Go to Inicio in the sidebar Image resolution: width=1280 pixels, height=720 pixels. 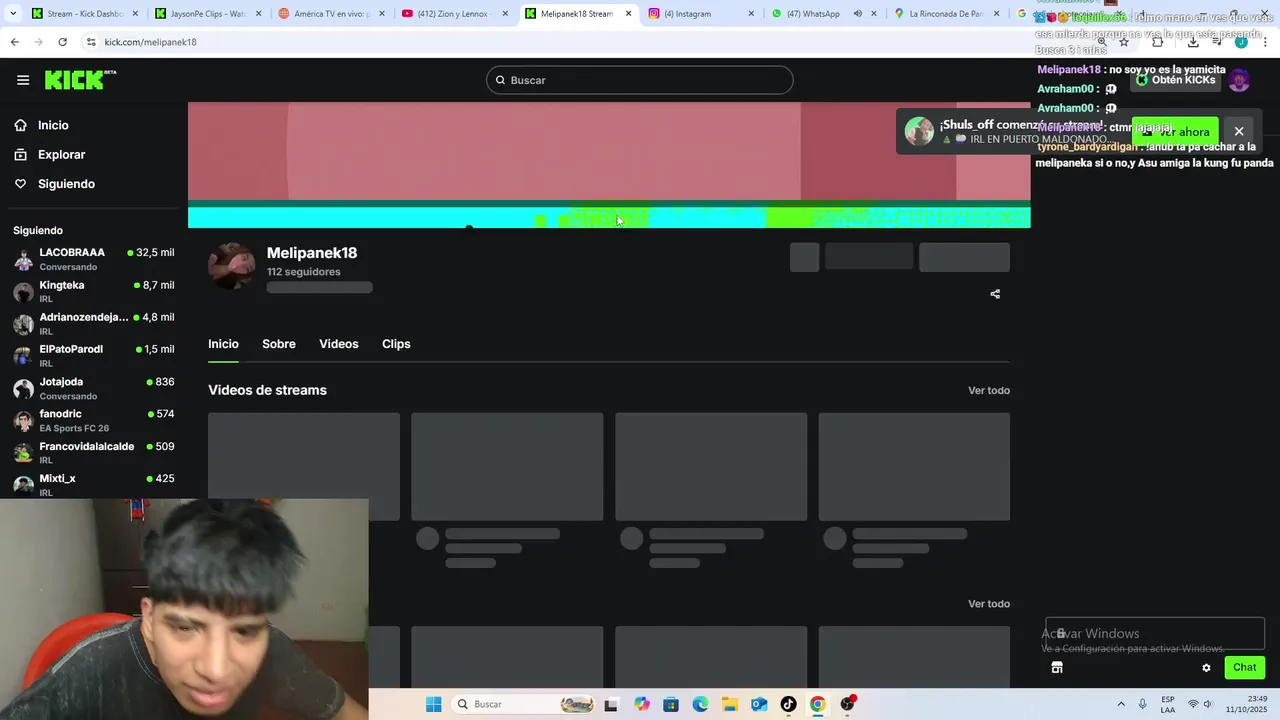point(53,125)
